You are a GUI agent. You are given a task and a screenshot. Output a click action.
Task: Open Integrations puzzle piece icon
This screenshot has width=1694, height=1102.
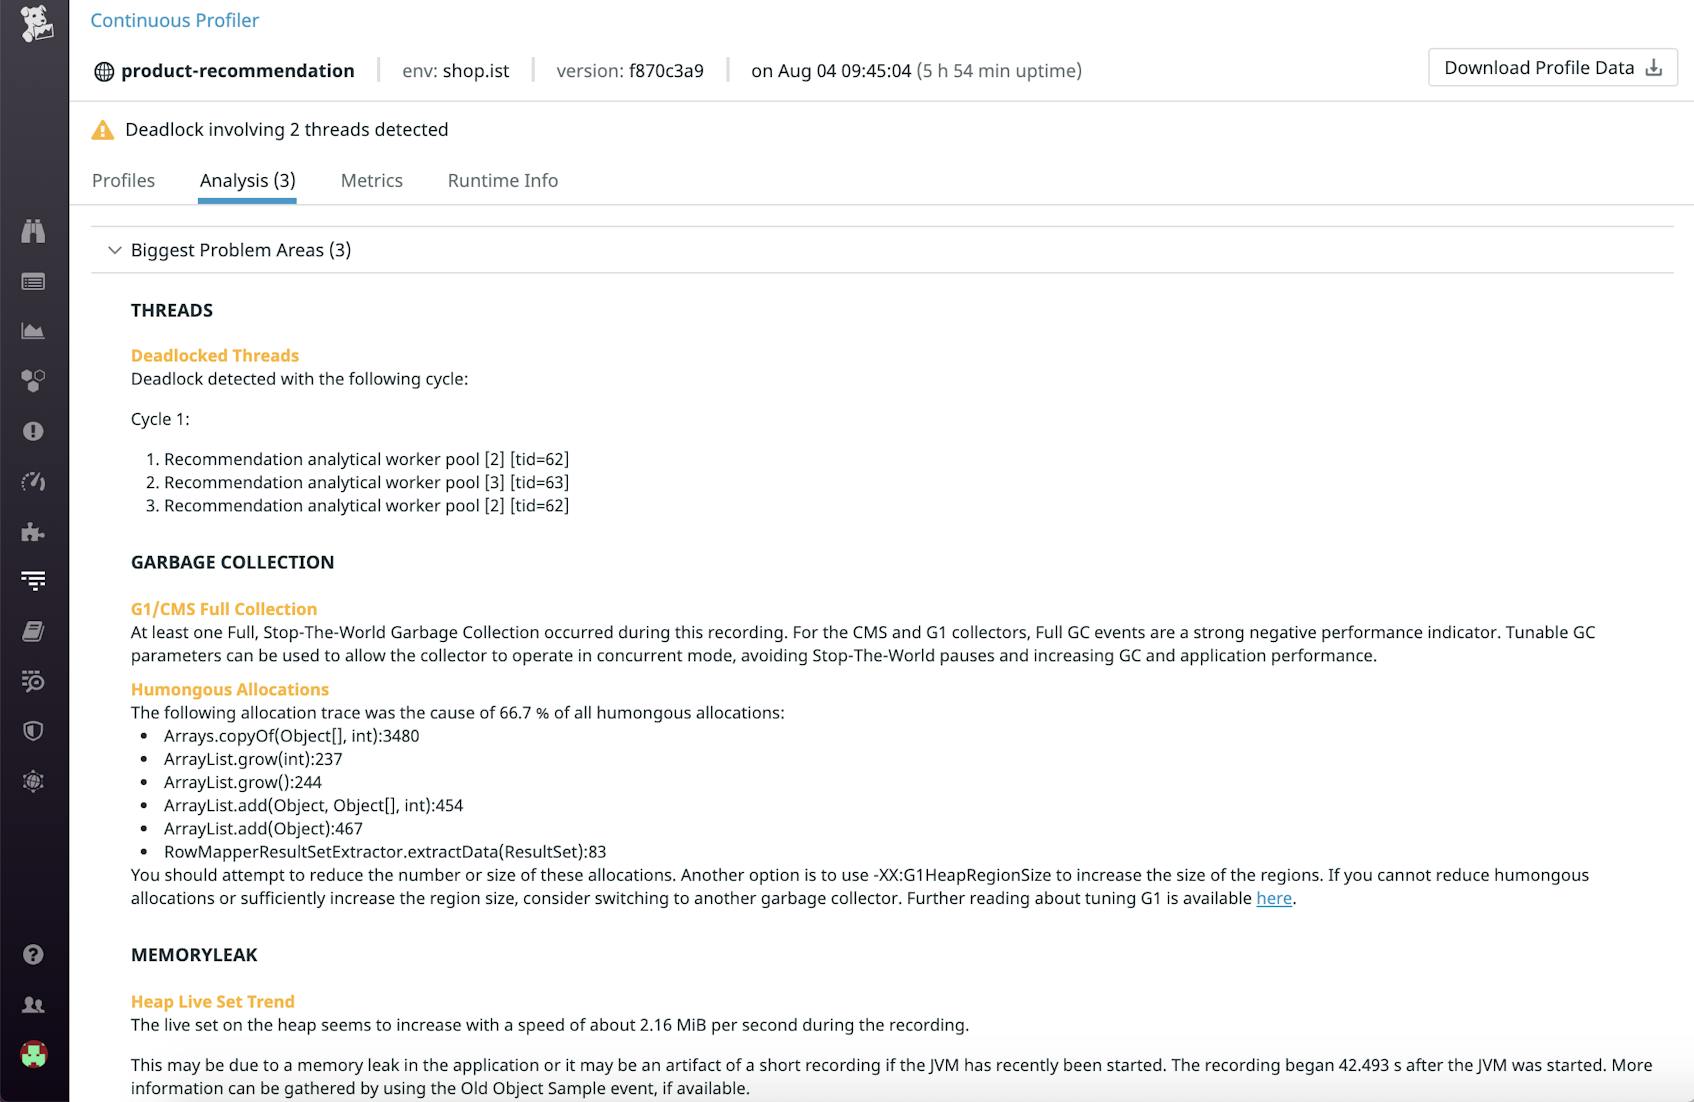click(33, 531)
